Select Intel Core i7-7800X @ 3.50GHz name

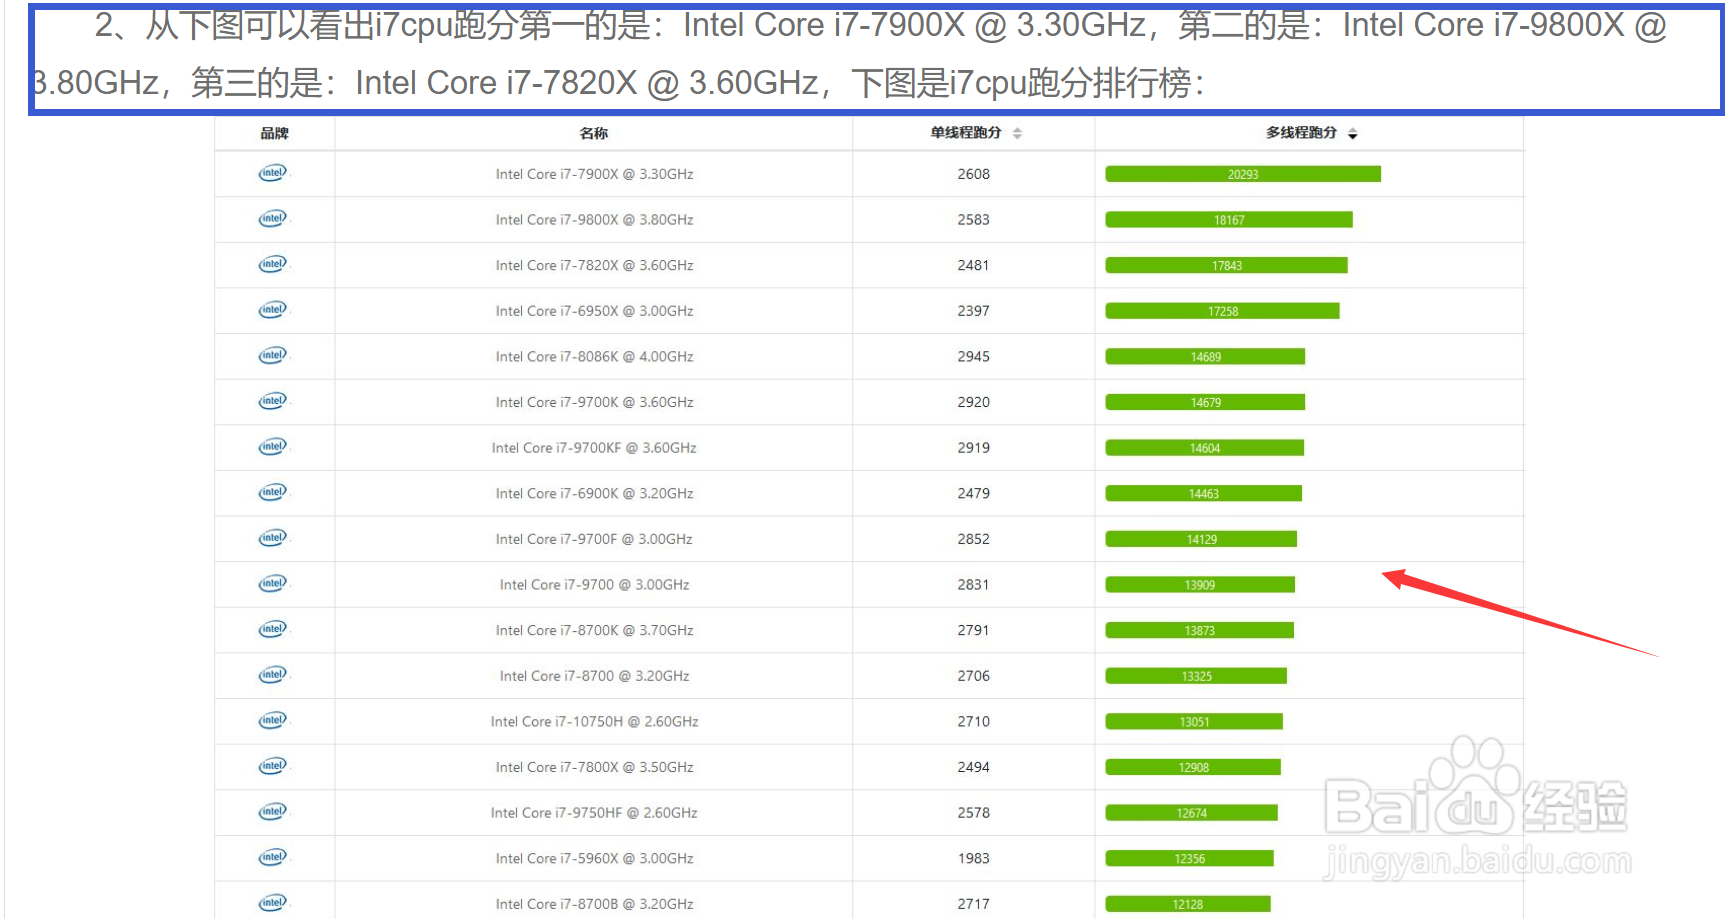click(594, 768)
